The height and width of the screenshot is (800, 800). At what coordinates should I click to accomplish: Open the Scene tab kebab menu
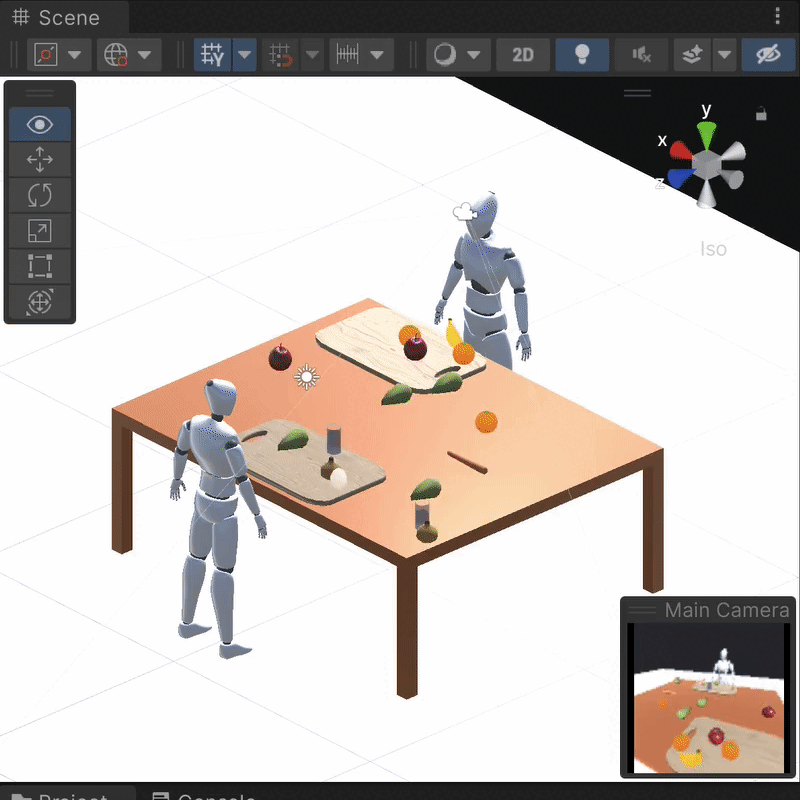pos(777,16)
